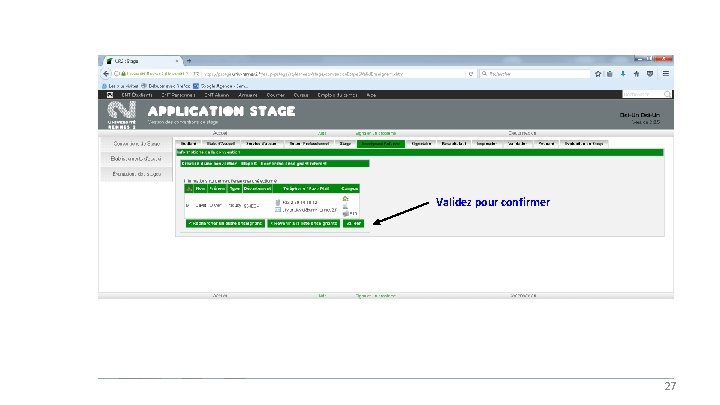720x405 pixels.
Task: Switch to the Etudiant tab
Action: point(189,144)
